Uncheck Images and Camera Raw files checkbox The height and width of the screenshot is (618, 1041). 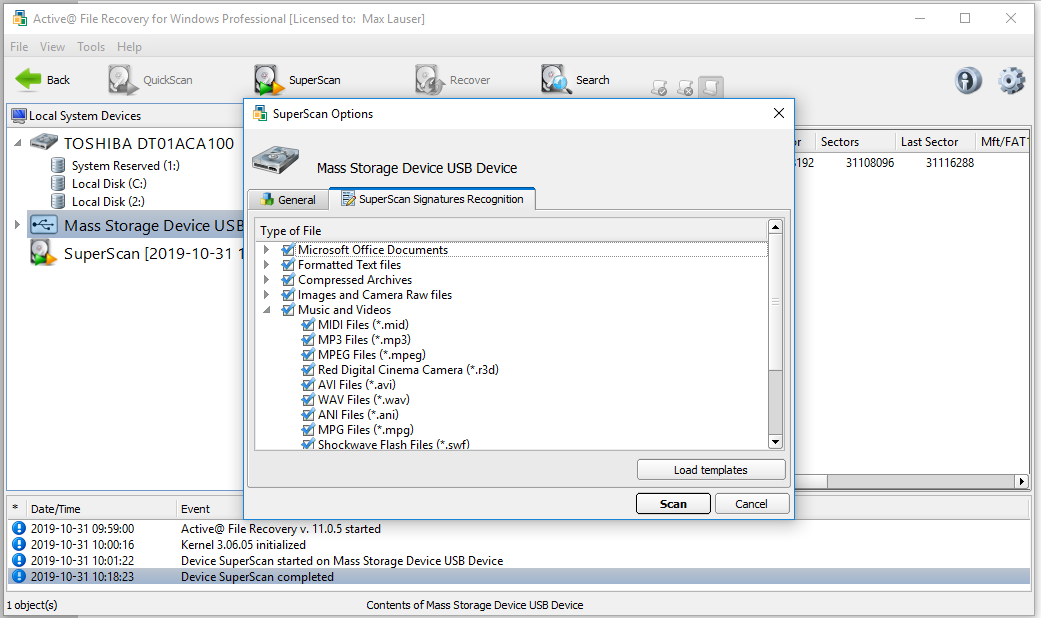[x=288, y=295]
